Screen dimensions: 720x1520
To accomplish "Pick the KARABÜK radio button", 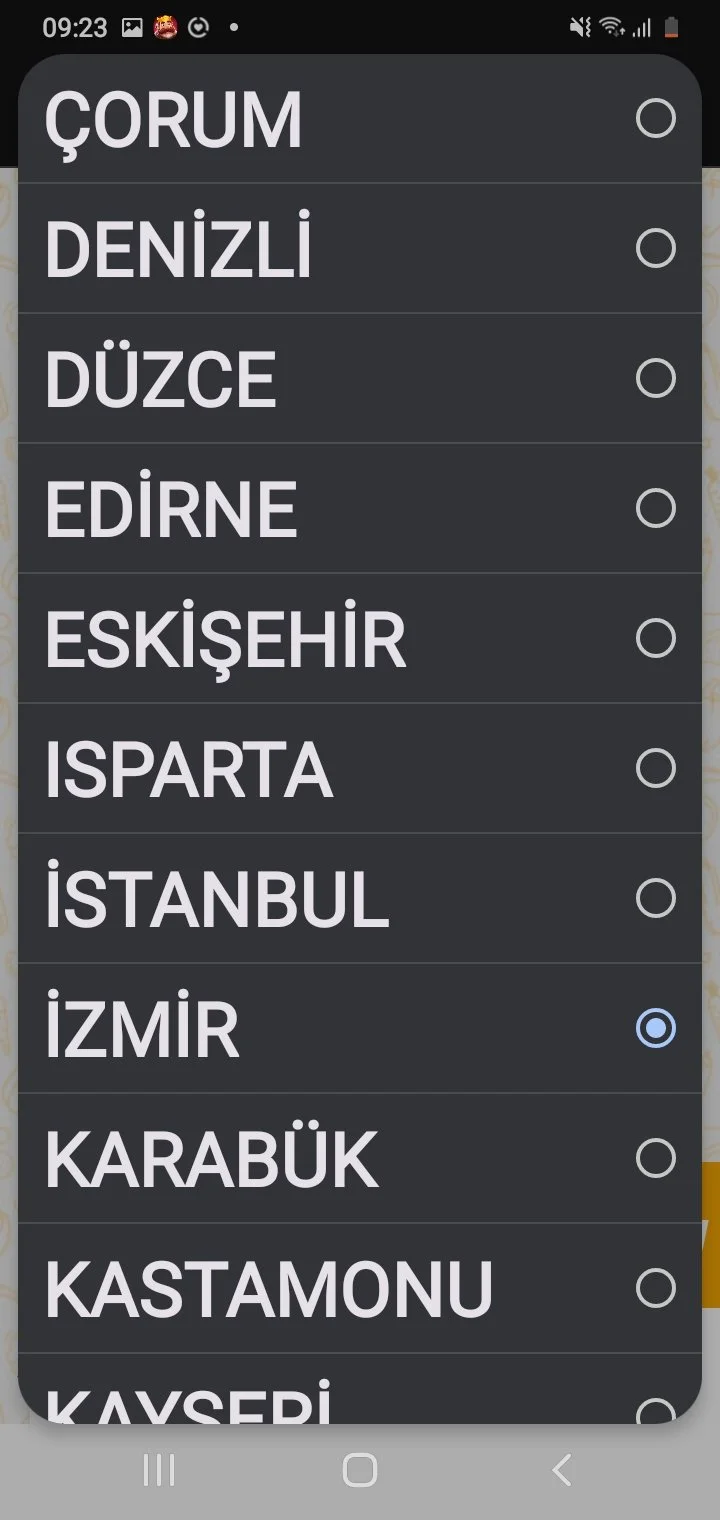I will 655,1158.
